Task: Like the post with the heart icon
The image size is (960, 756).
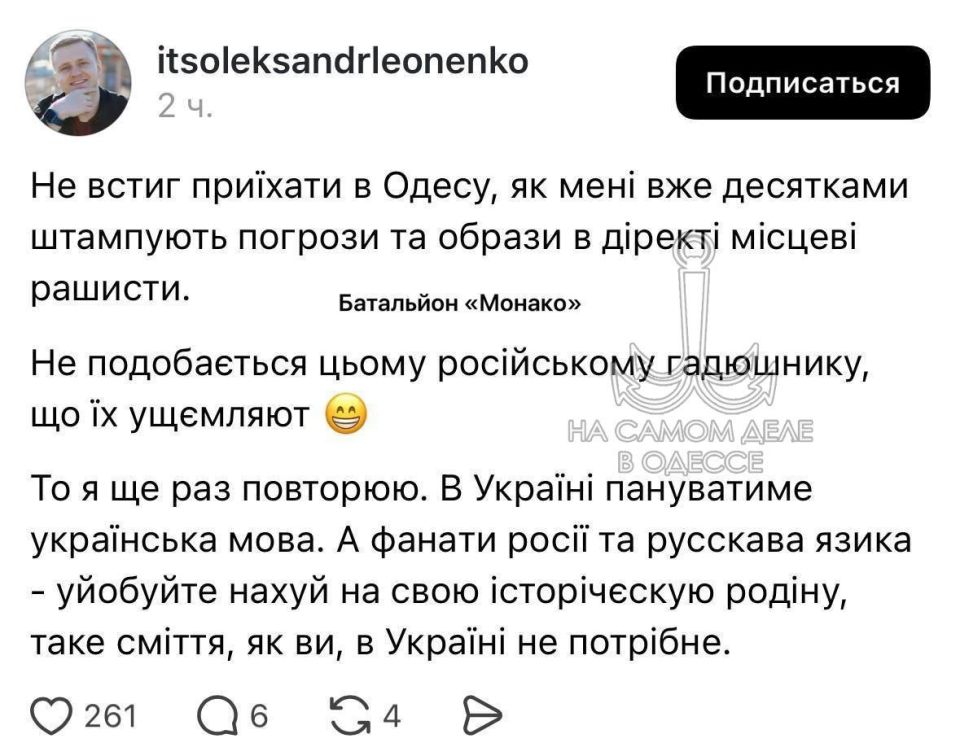Action: (x=52, y=716)
